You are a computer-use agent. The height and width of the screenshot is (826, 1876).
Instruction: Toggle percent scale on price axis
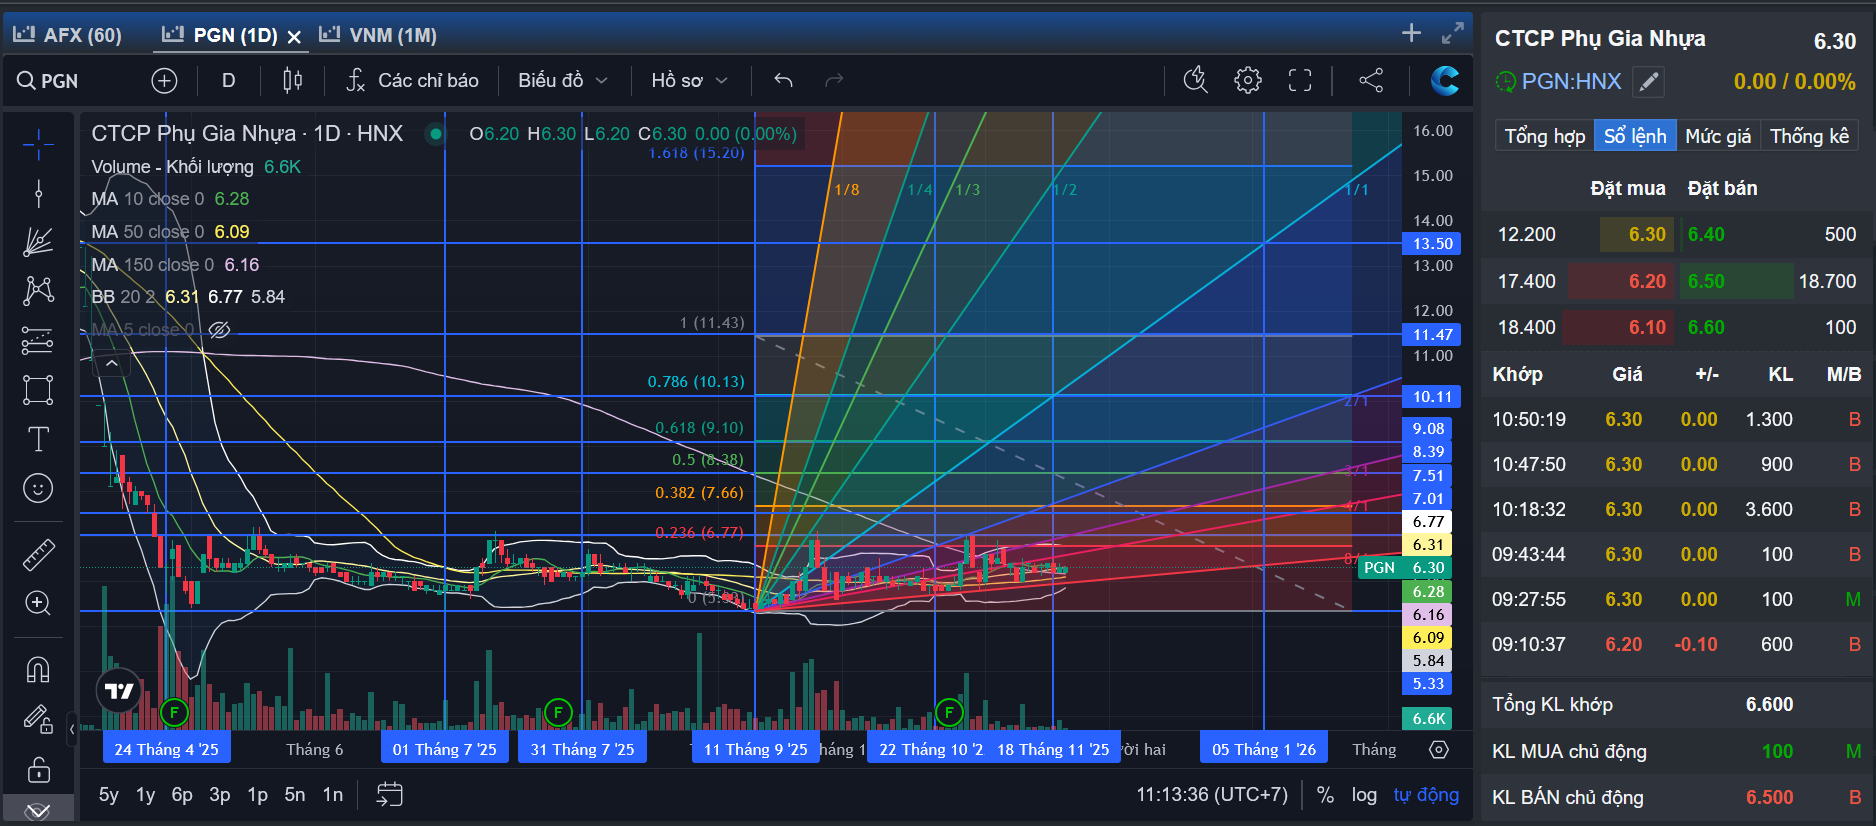(1325, 795)
